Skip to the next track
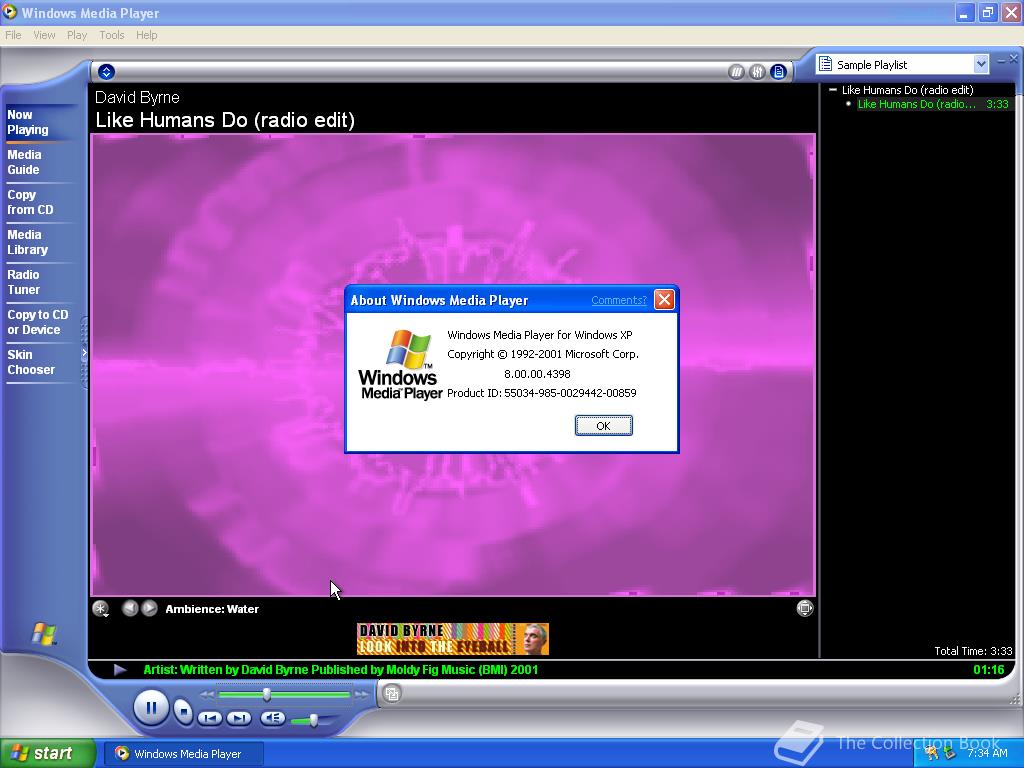1024x768 pixels. pyautogui.click(x=238, y=718)
